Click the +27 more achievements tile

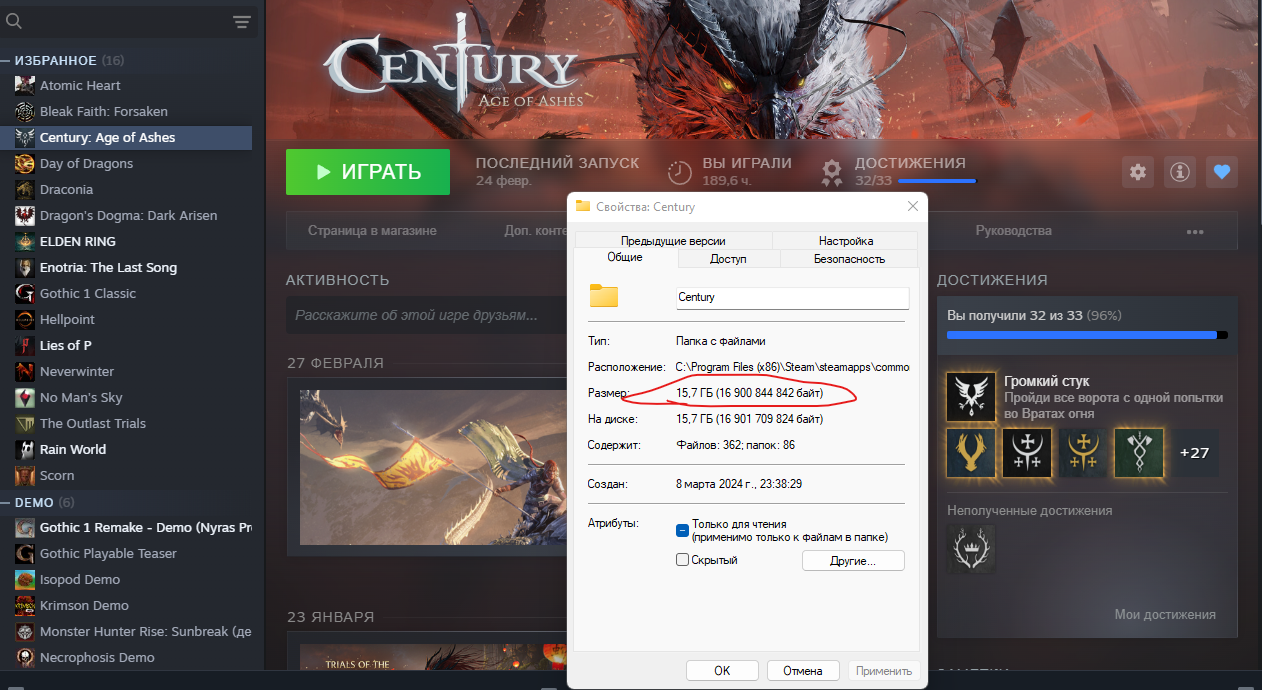(1194, 453)
